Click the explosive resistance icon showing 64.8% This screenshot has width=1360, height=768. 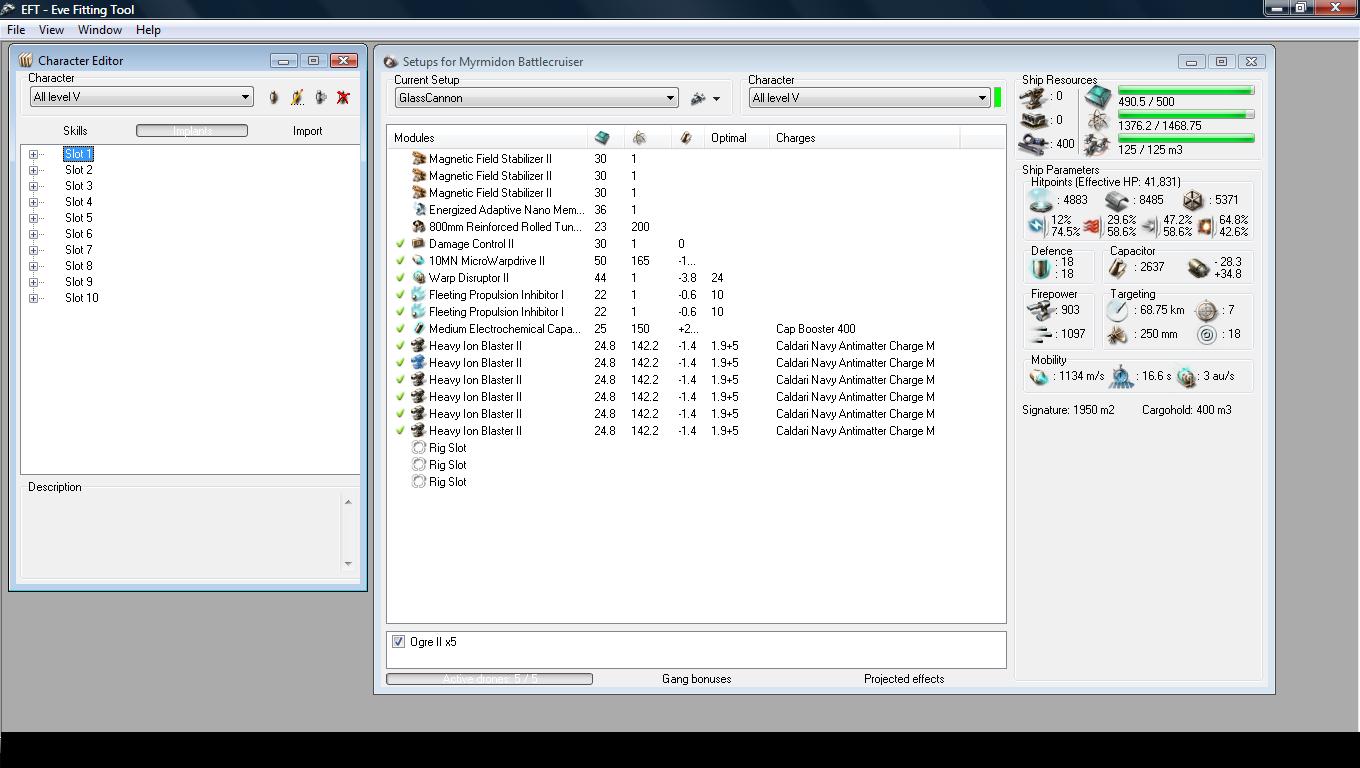click(1205, 226)
